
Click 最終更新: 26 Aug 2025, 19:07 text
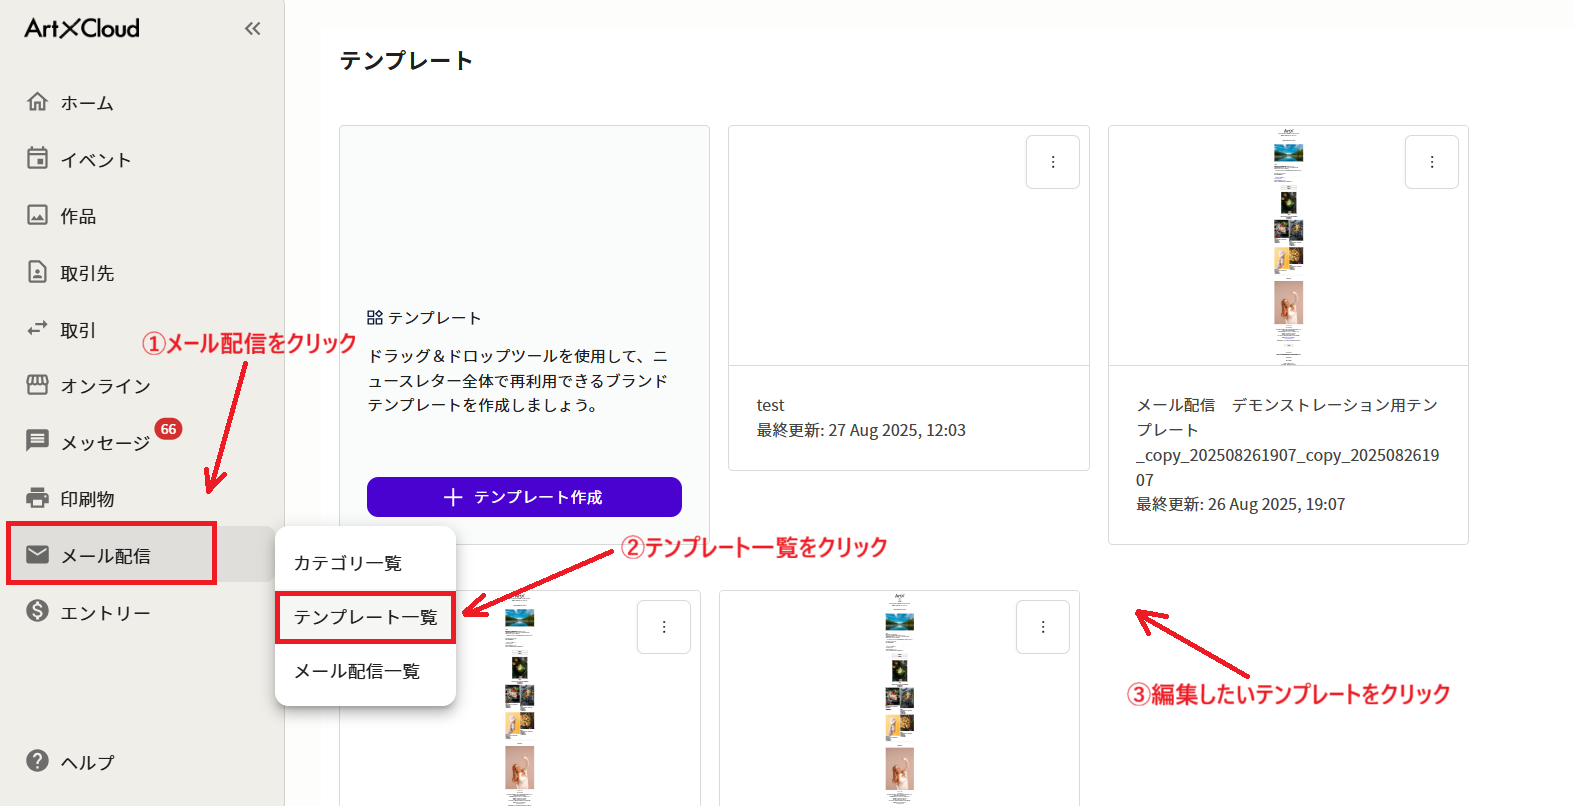[1240, 504]
